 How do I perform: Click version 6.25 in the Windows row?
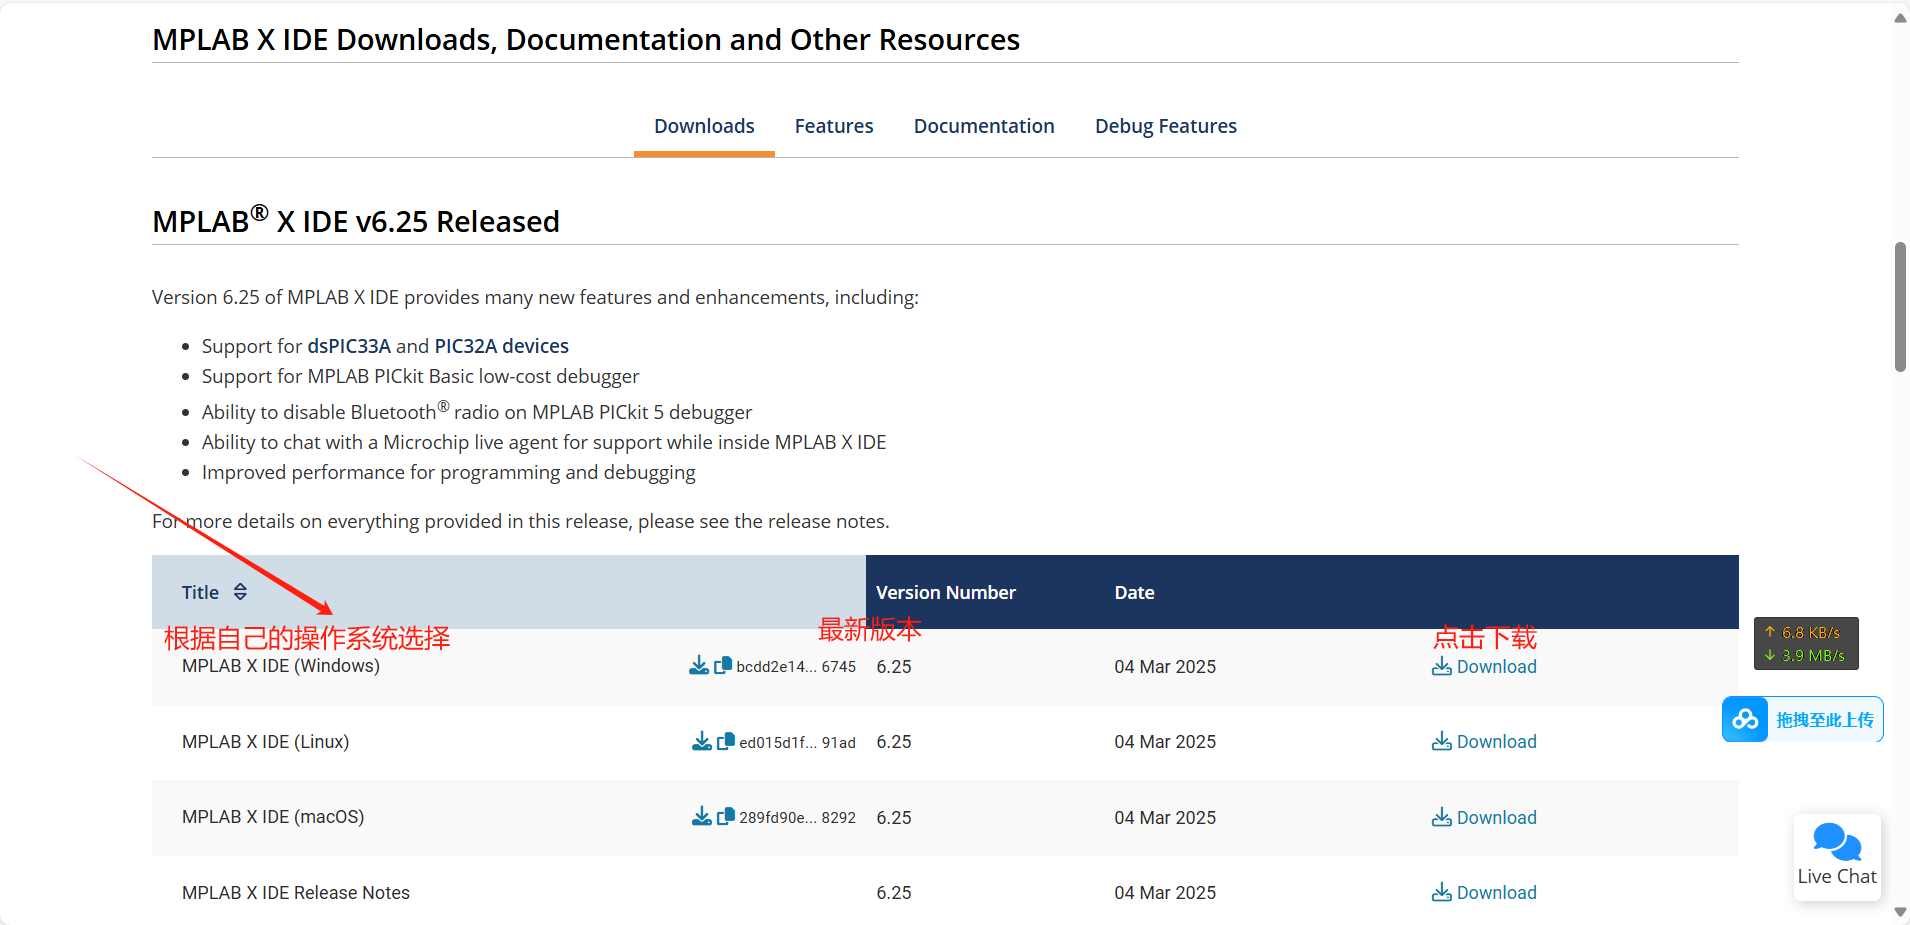pos(894,667)
